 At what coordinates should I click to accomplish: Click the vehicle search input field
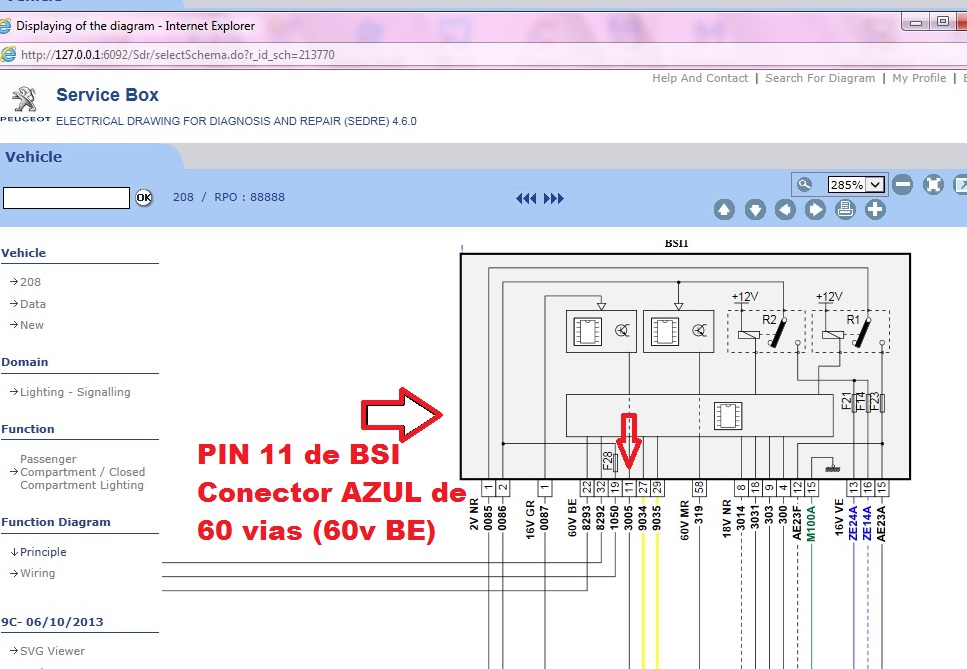pyautogui.click(x=67, y=198)
